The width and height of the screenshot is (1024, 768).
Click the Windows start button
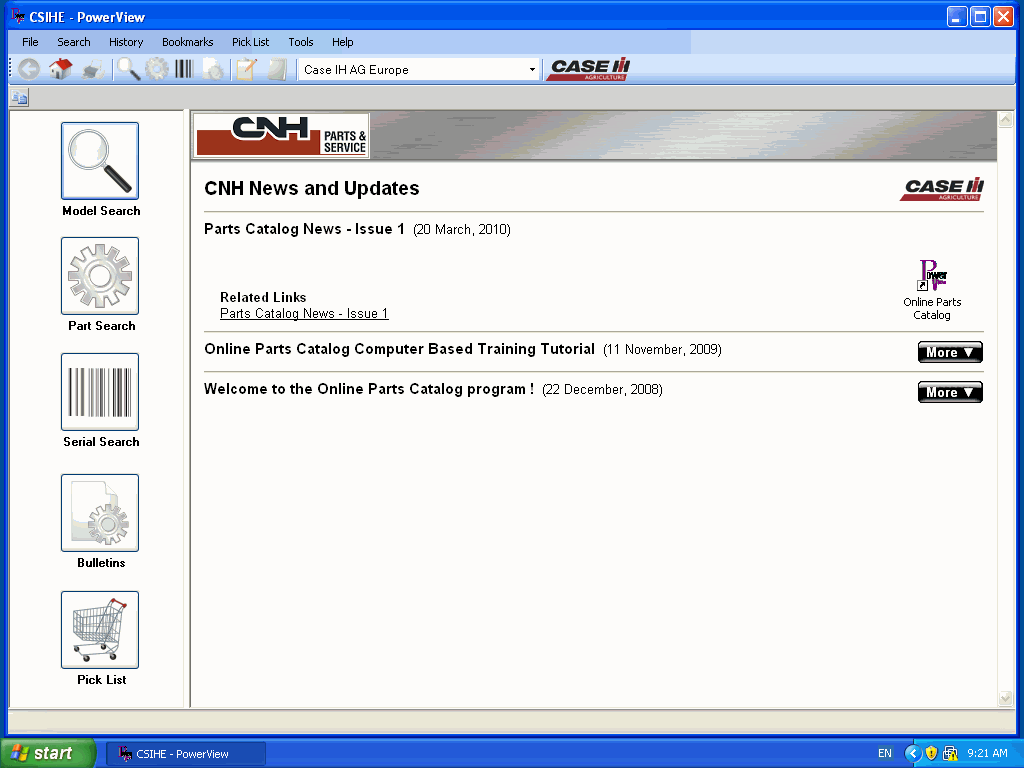(48, 753)
